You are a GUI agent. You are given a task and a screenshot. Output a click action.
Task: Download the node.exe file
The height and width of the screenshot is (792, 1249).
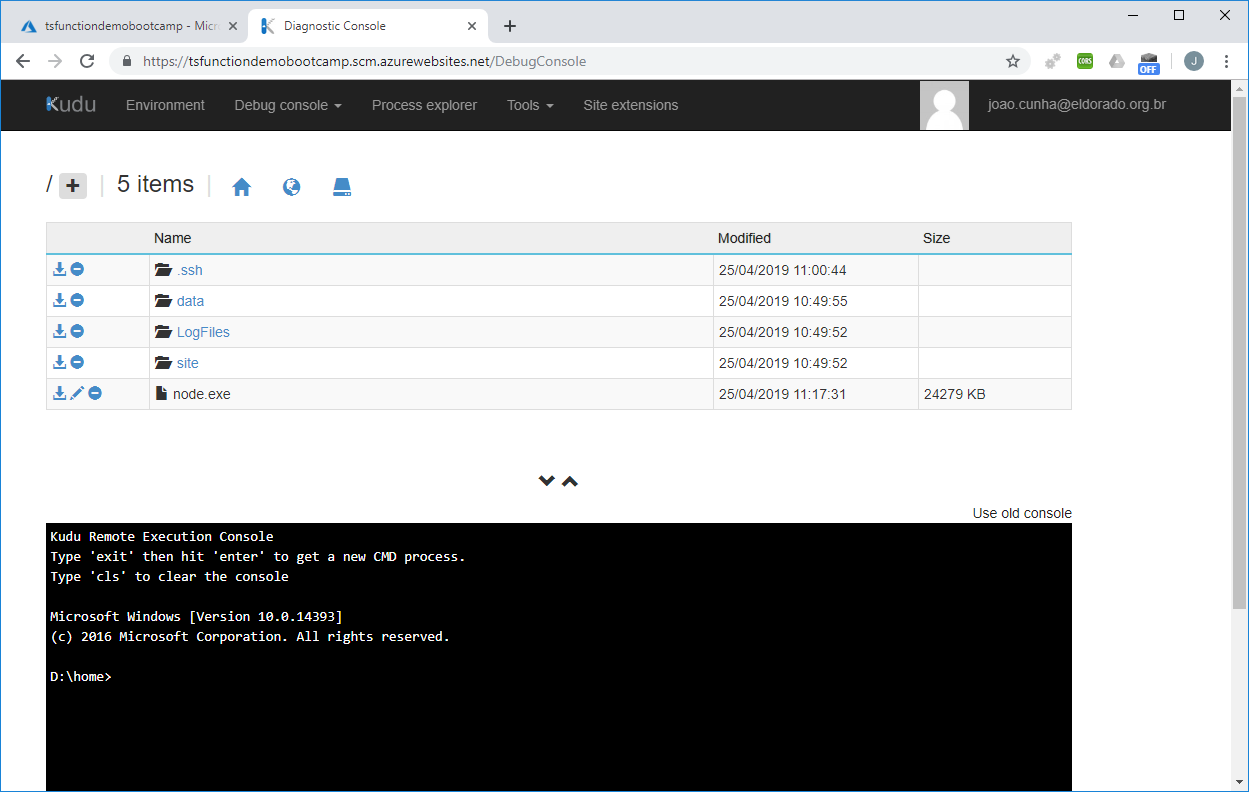59,394
